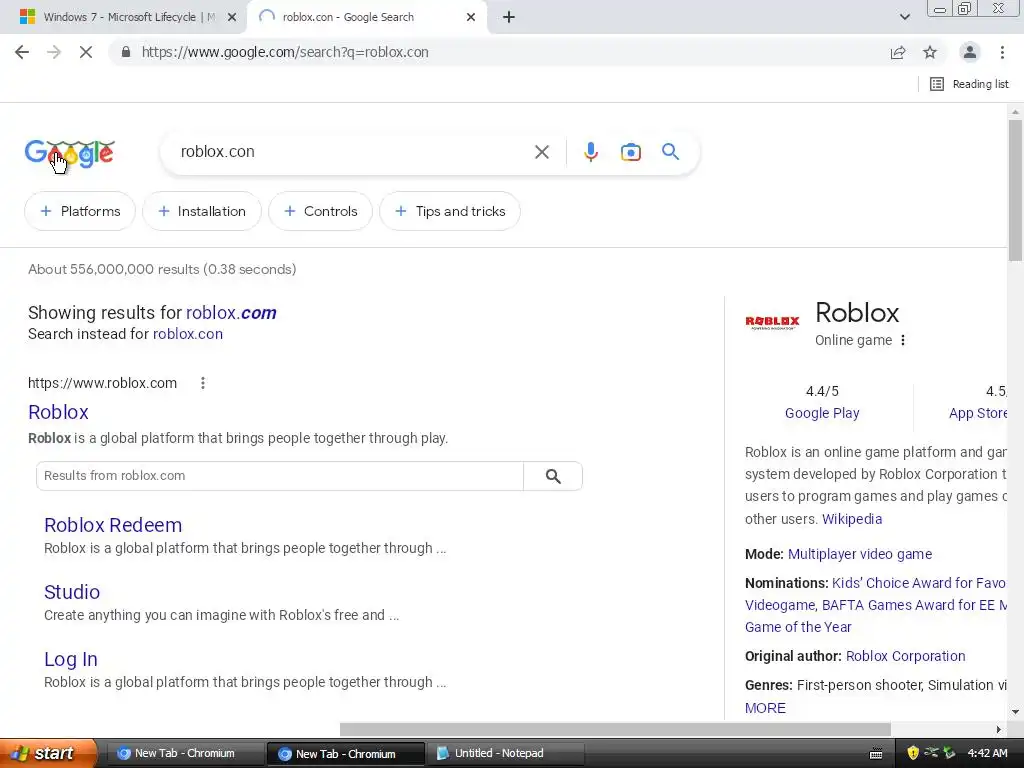Open the Windows start menu
1024x768 pixels.
tap(47, 753)
